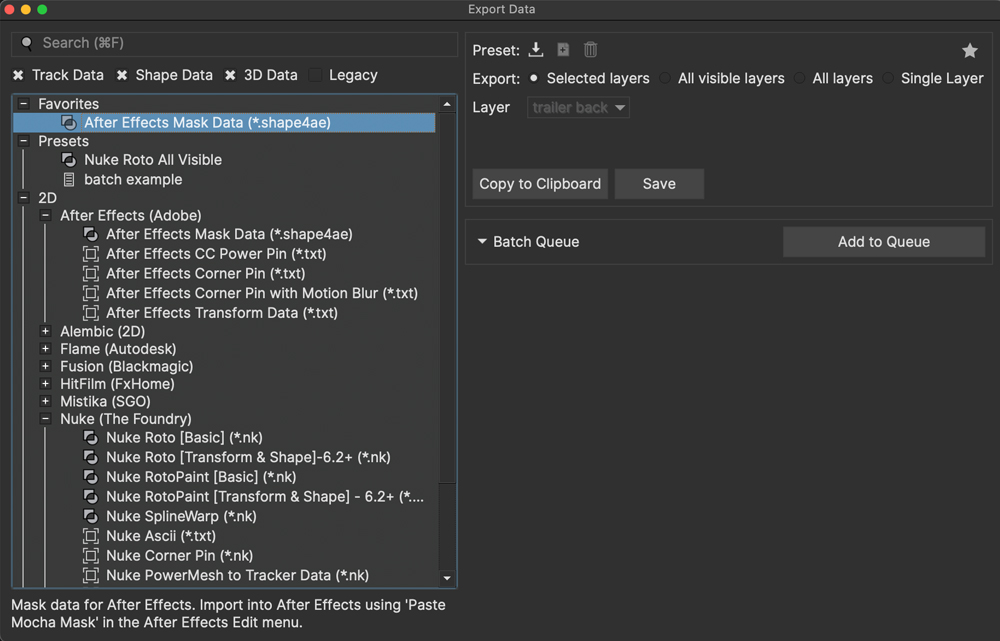1000x641 pixels.
Task: Select 'After Effects CC Power Pin (*.txt)' text
Action: pyautogui.click(x=216, y=254)
